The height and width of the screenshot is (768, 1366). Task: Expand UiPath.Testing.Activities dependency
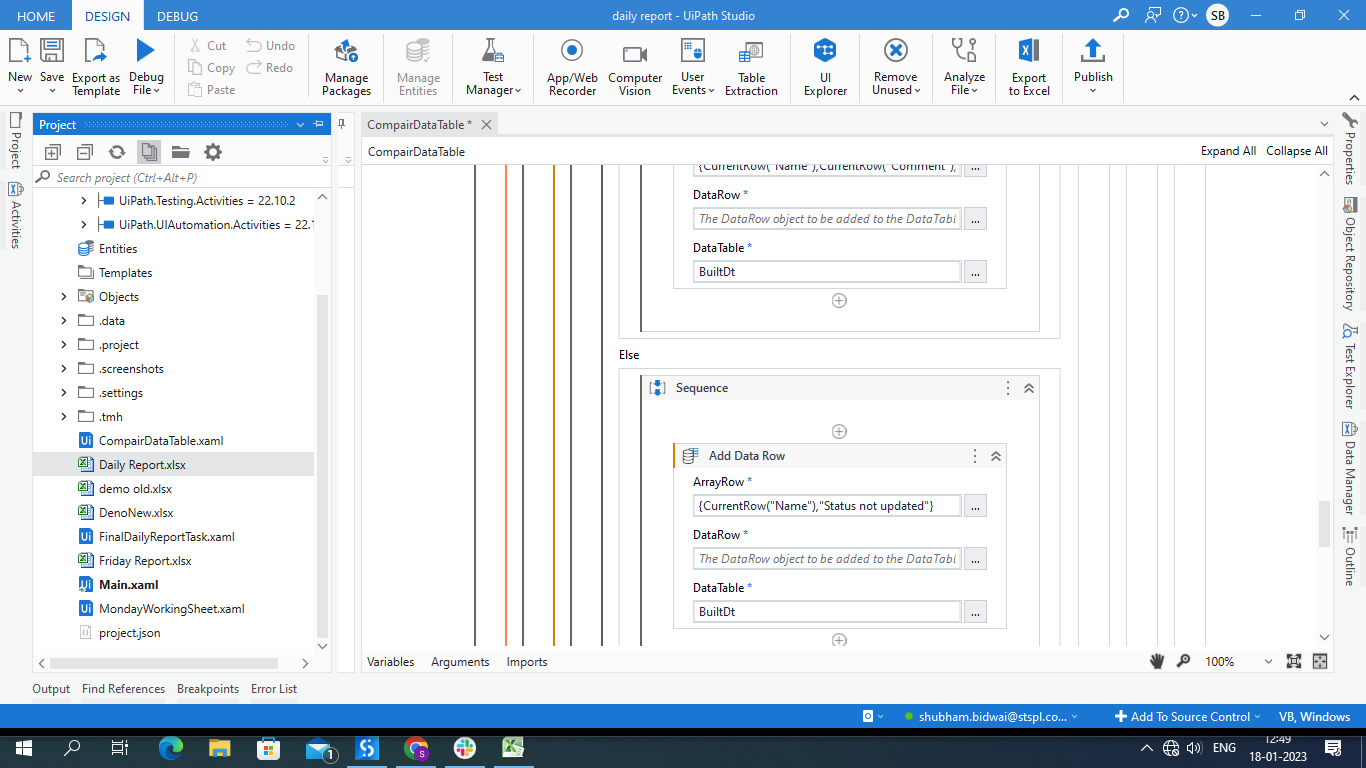[x=84, y=201]
